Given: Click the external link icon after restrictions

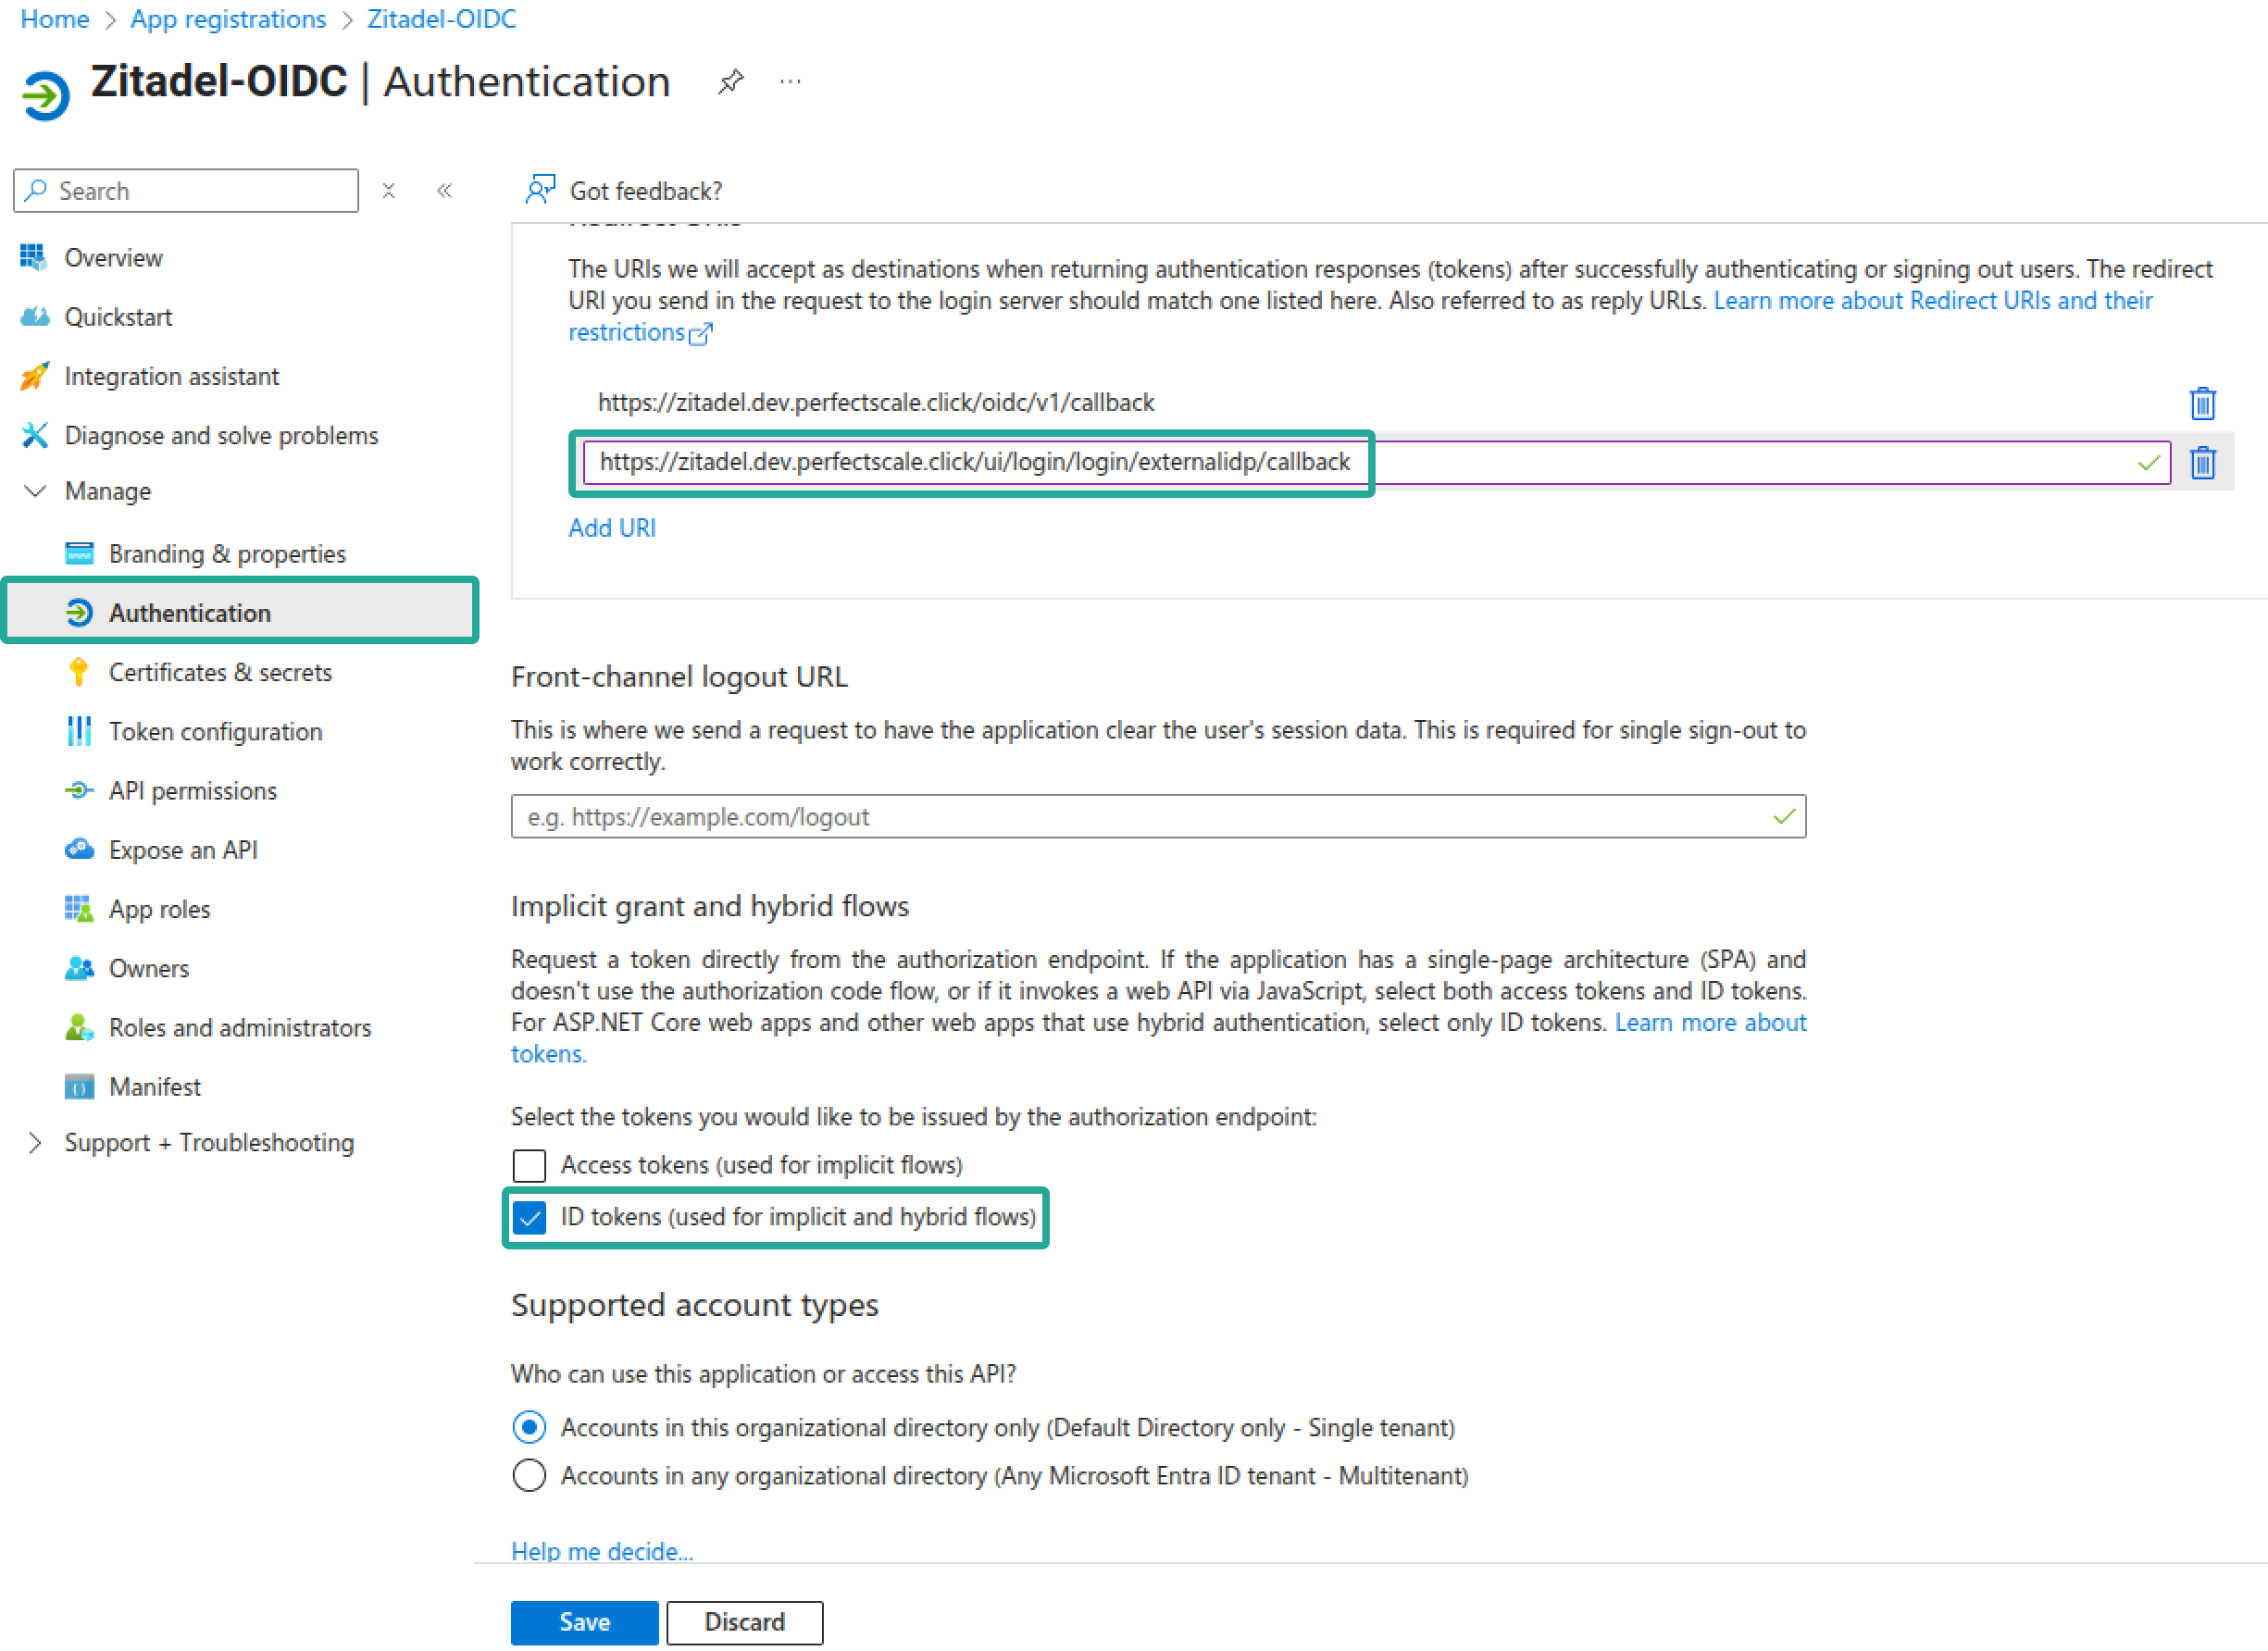Looking at the screenshot, I should [x=701, y=333].
